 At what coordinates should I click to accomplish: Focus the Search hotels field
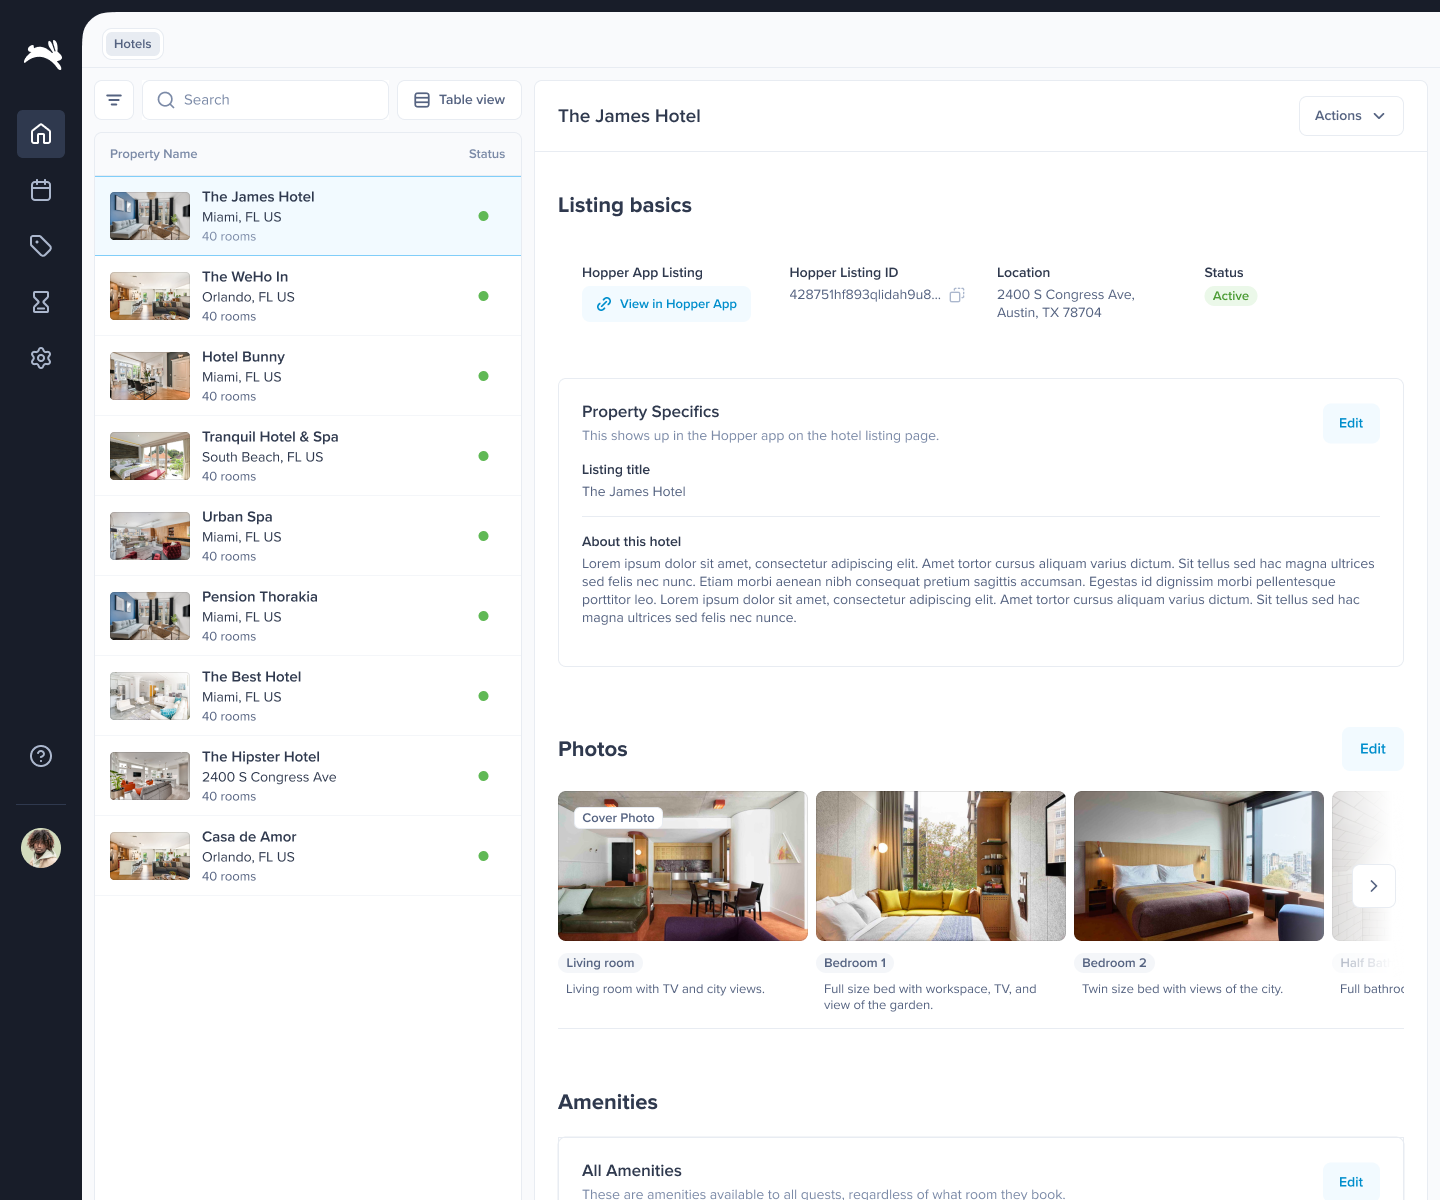click(265, 100)
